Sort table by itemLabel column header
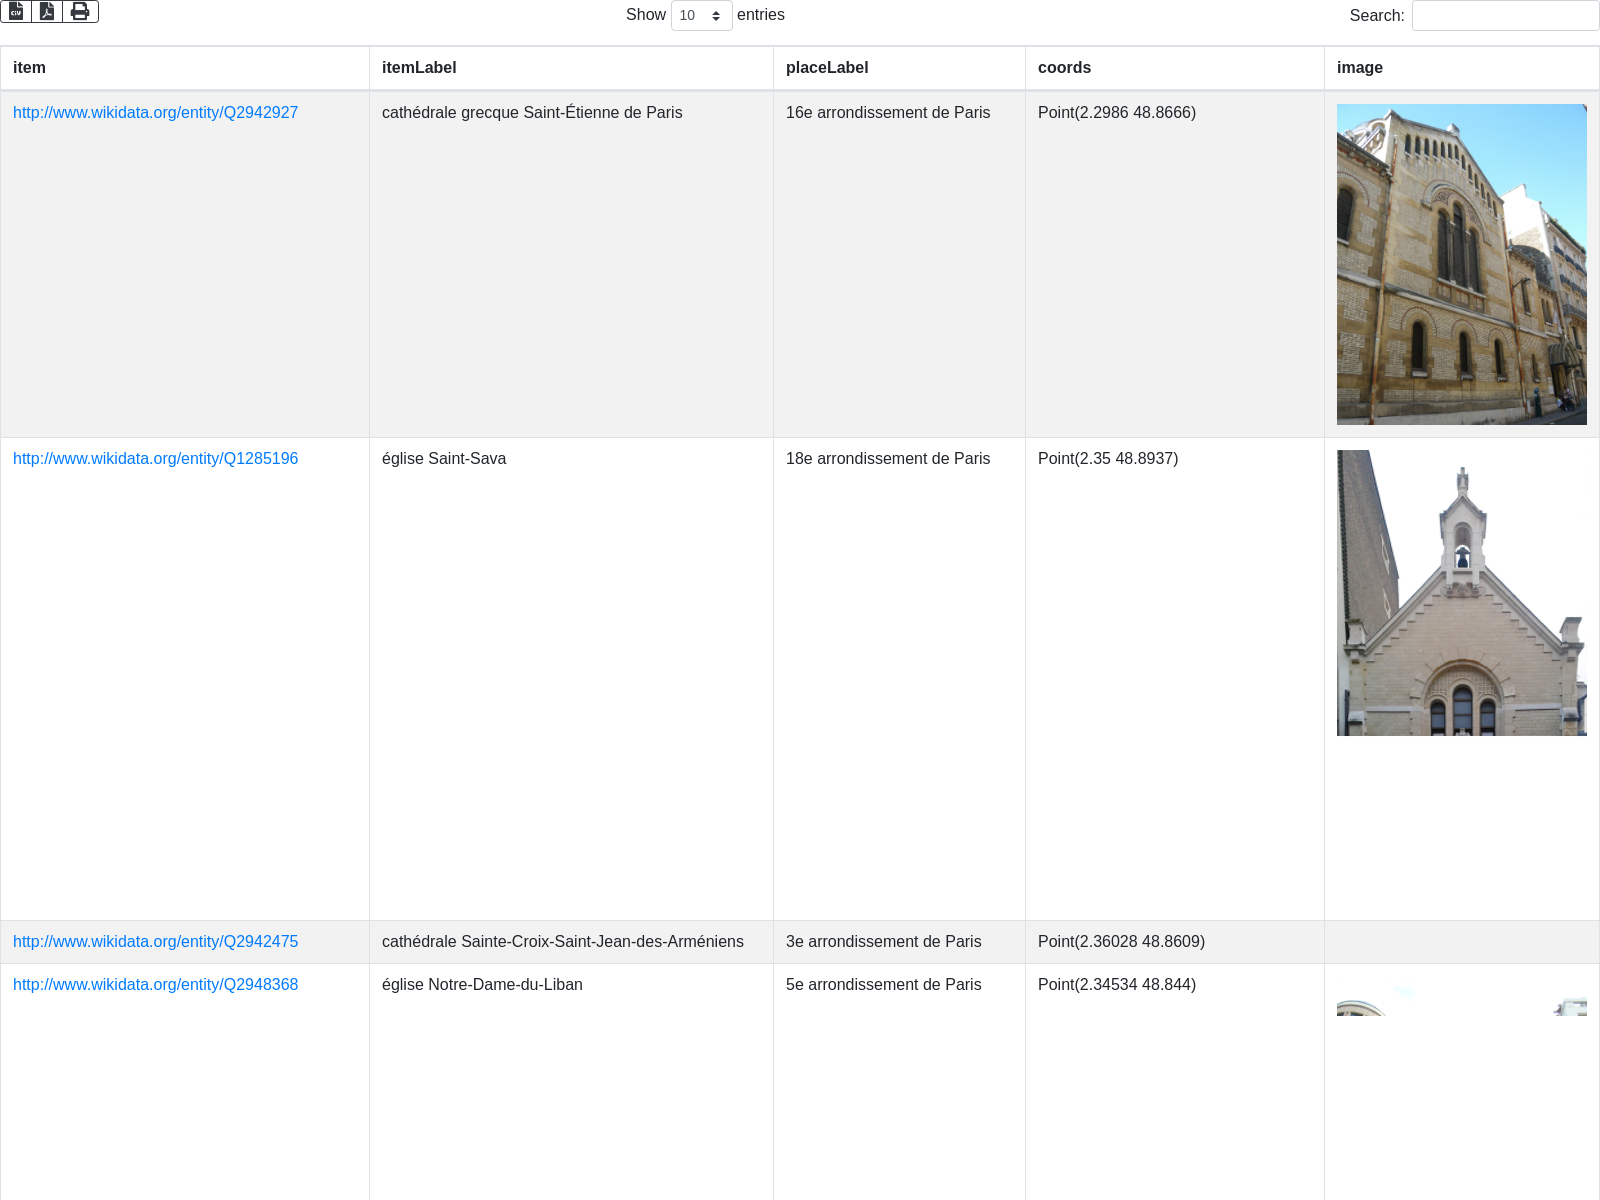This screenshot has height=1200, width=1600. pos(419,68)
